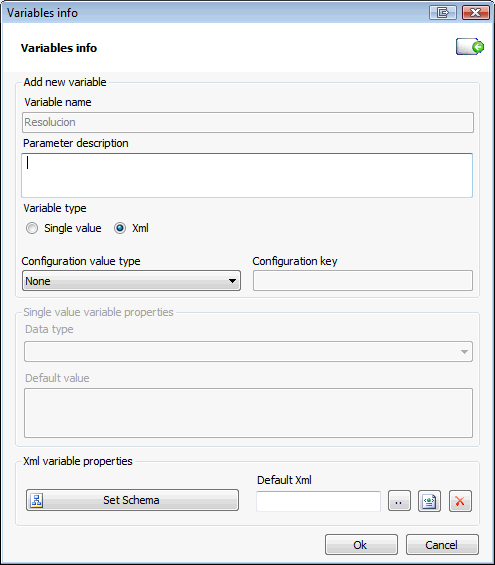Click the variable icon with green arrow
Viewport: 495px width, 565px height.
click(x=470, y=47)
